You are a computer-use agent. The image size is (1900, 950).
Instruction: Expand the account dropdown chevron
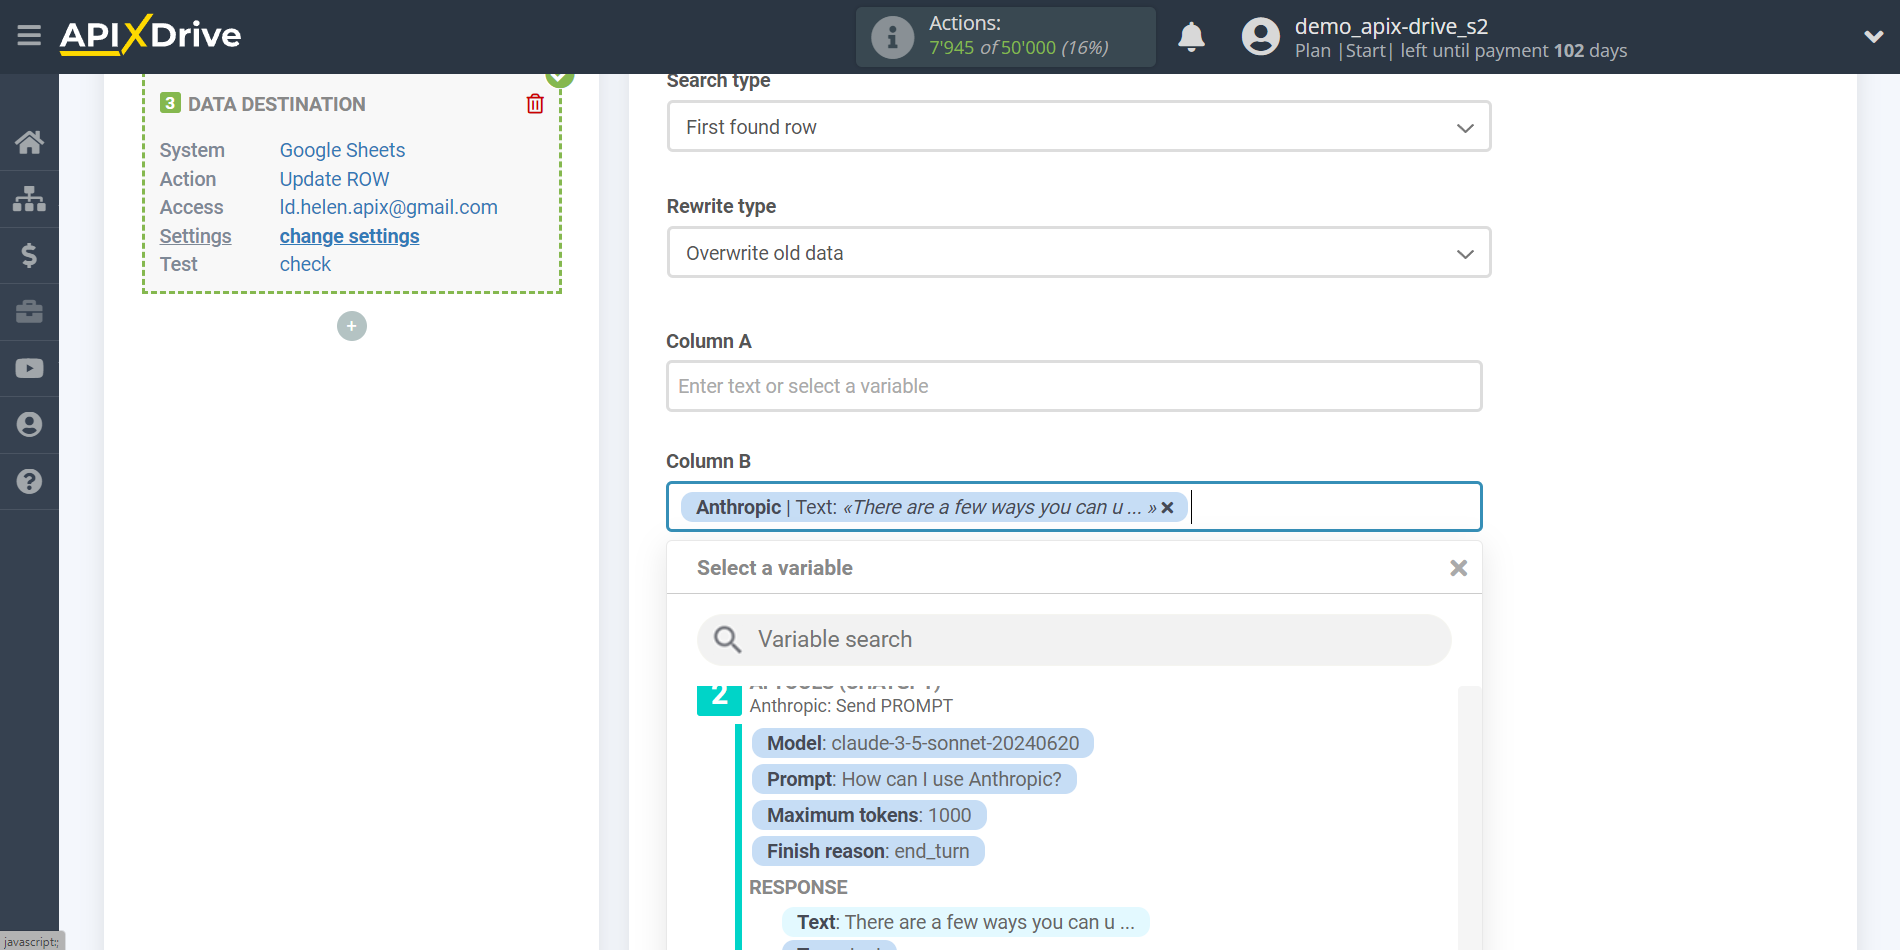tap(1873, 37)
